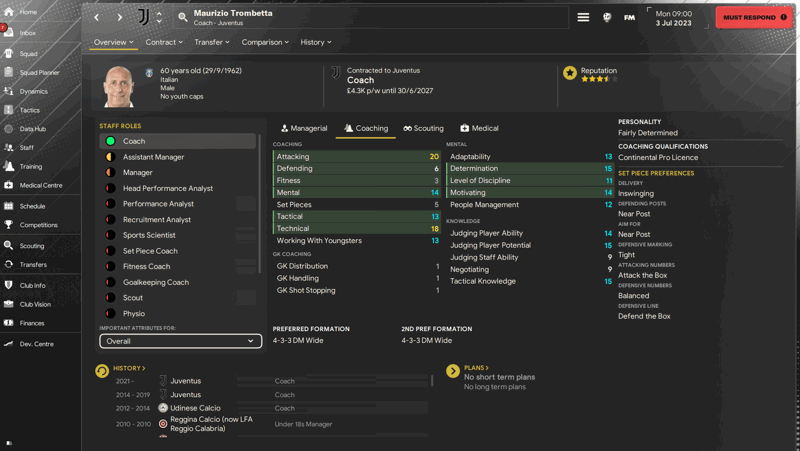Select the Assistant Manager staff role
The height and width of the screenshot is (451, 800).
pyautogui.click(x=178, y=157)
